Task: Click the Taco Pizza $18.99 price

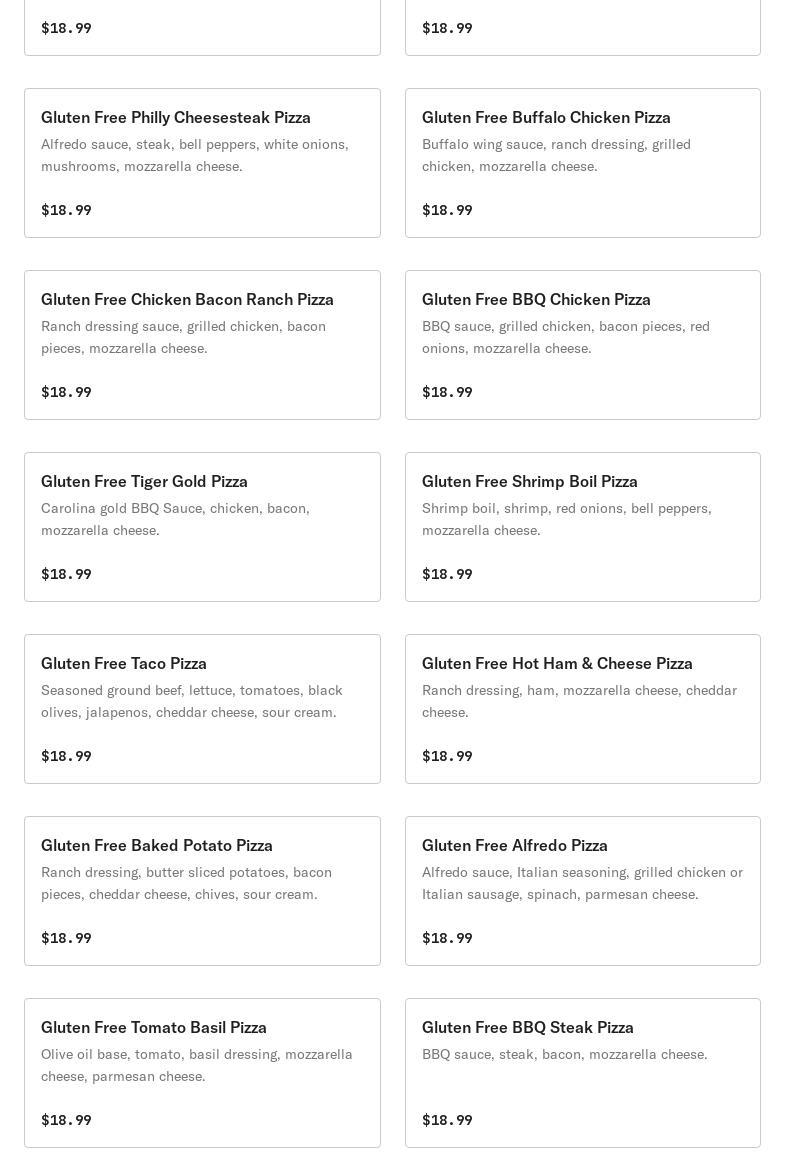Action: coord(66,756)
